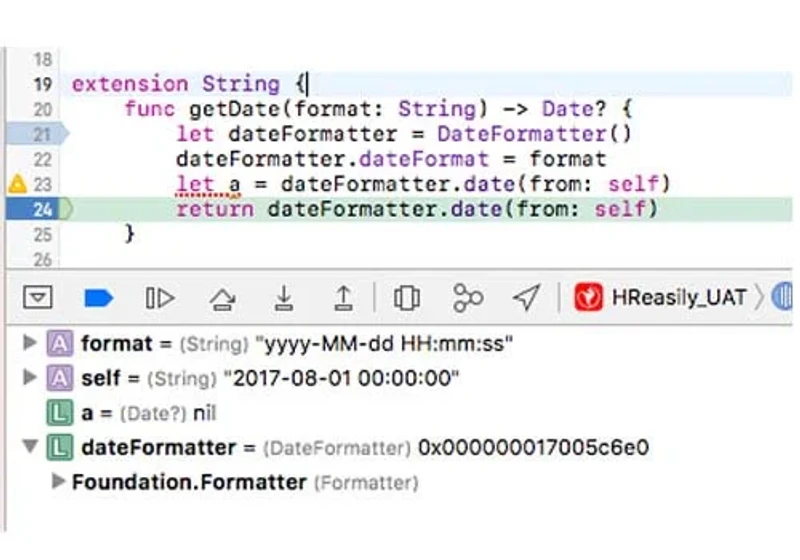Click the 'return' keyword on line 24
800x560 pixels.
pos(215,209)
